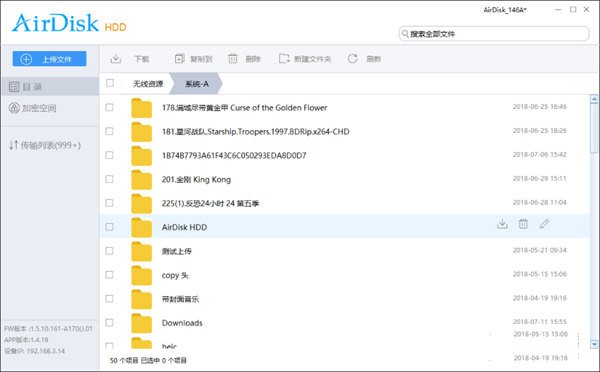Viewport: 600px width, 372px height.
Task: Check the box for 带封面音乐 folder
Action: [109, 299]
